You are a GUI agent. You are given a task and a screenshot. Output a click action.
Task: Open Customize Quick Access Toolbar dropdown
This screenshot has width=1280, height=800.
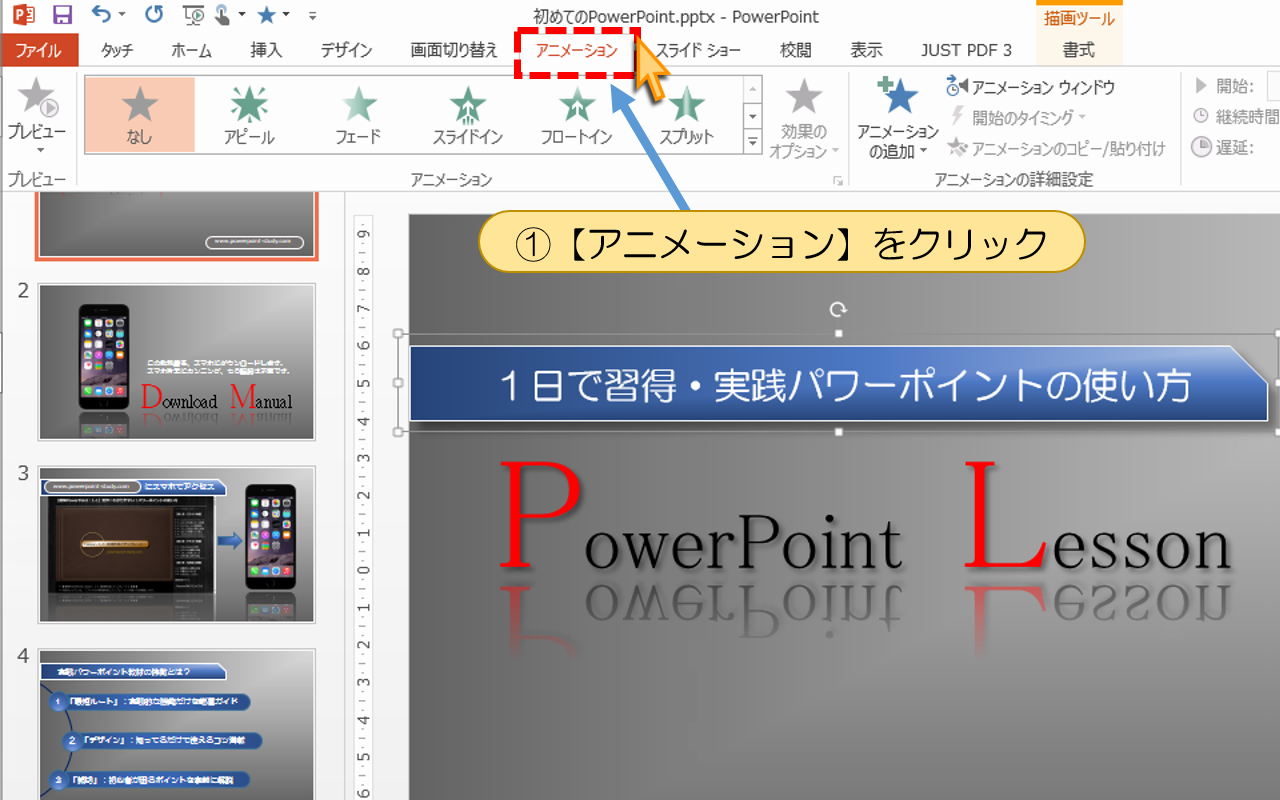pos(312,16)
